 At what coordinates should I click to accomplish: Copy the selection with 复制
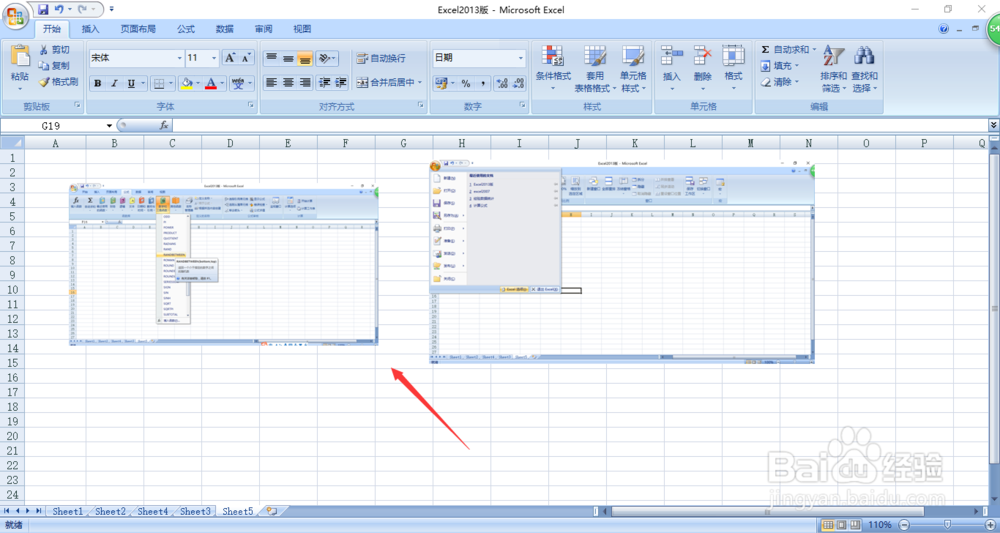[54, 66]
